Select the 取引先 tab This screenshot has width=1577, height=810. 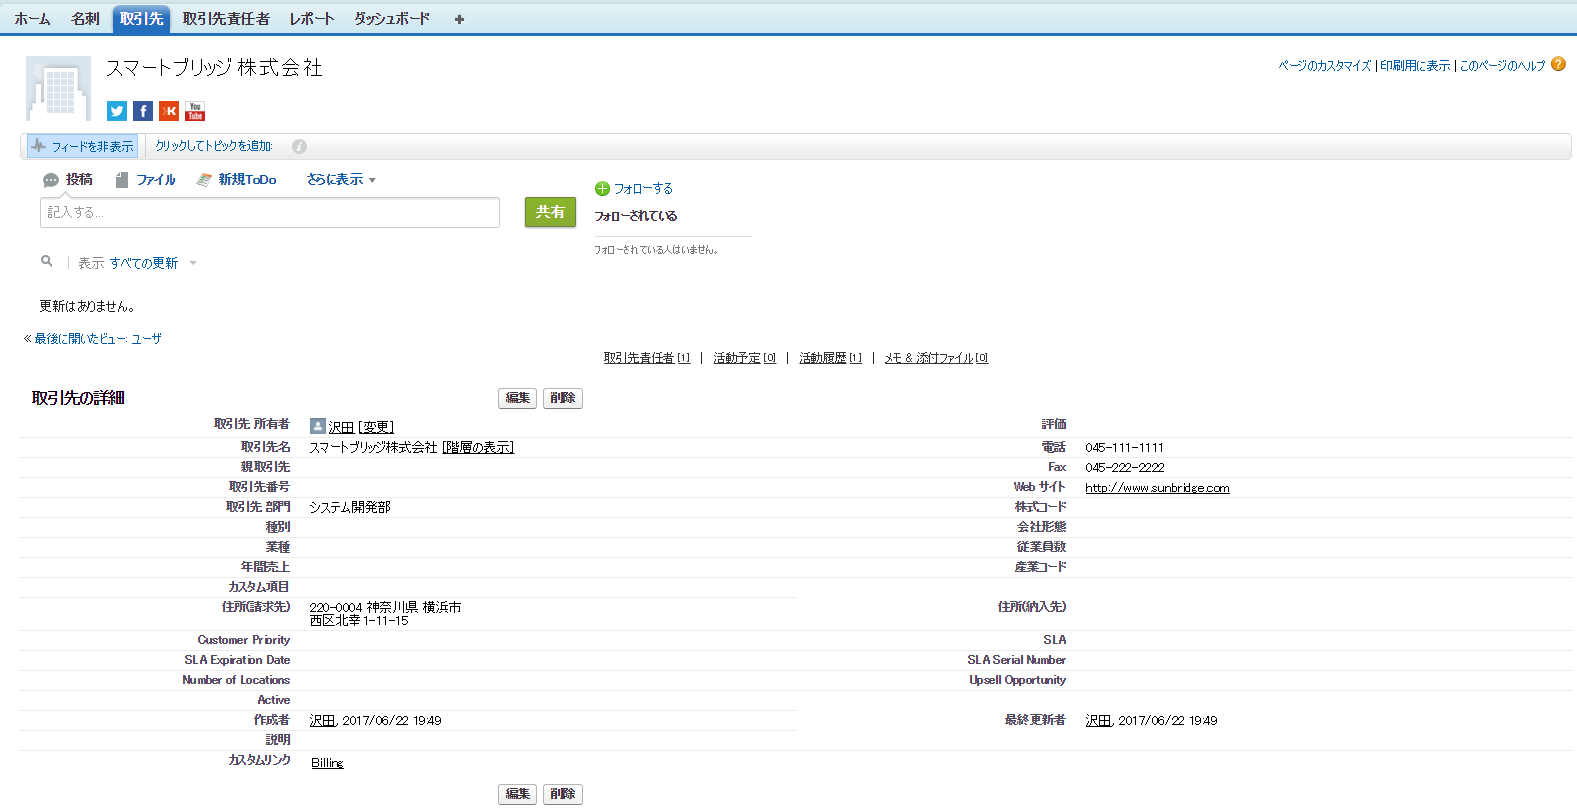pos(142,19)
